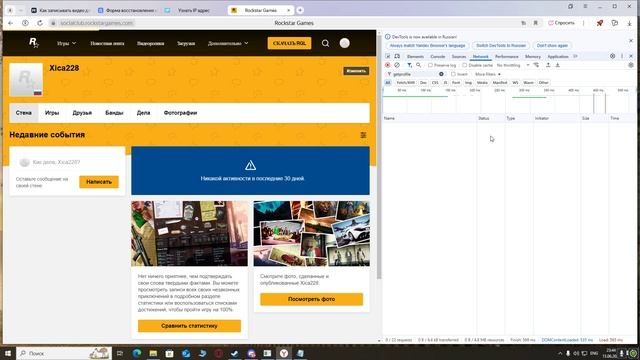640x360 pixels.
Task: Click the Windows taskbar search box
Action: 64,353
